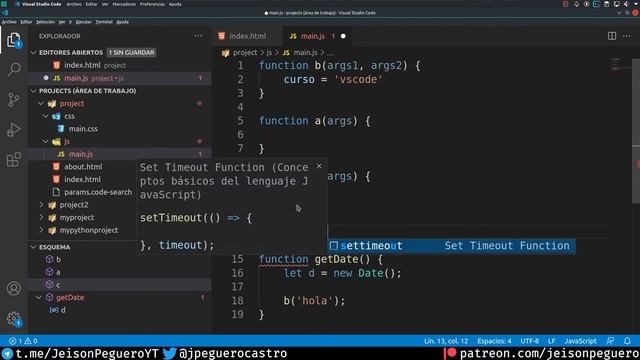Open the Search view in activity bar
Viewport: 640px width, 360px height.
pyautogui.click(x=14, y=69)
